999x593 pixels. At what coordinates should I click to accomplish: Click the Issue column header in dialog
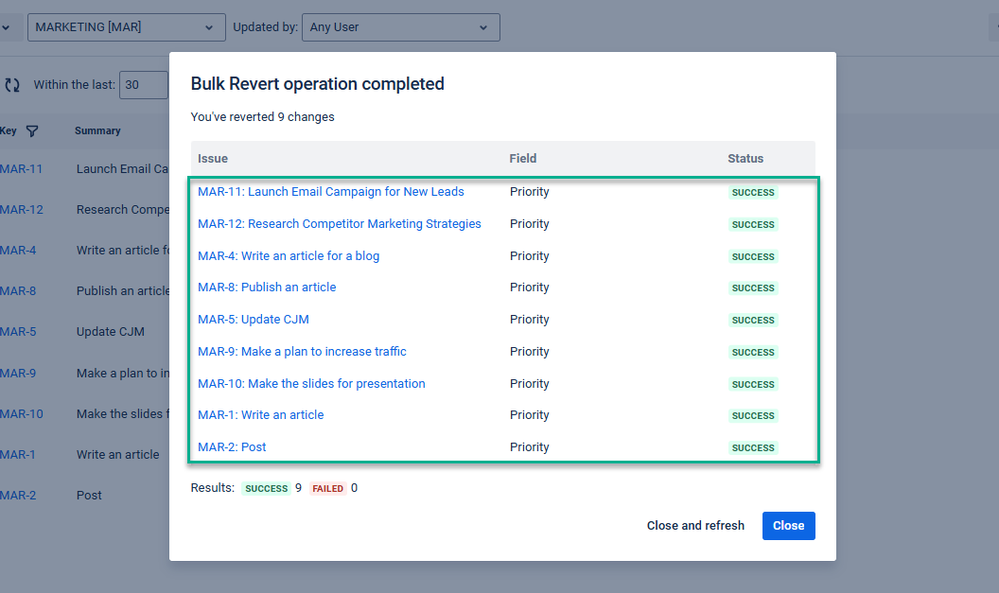click(212, 159)
